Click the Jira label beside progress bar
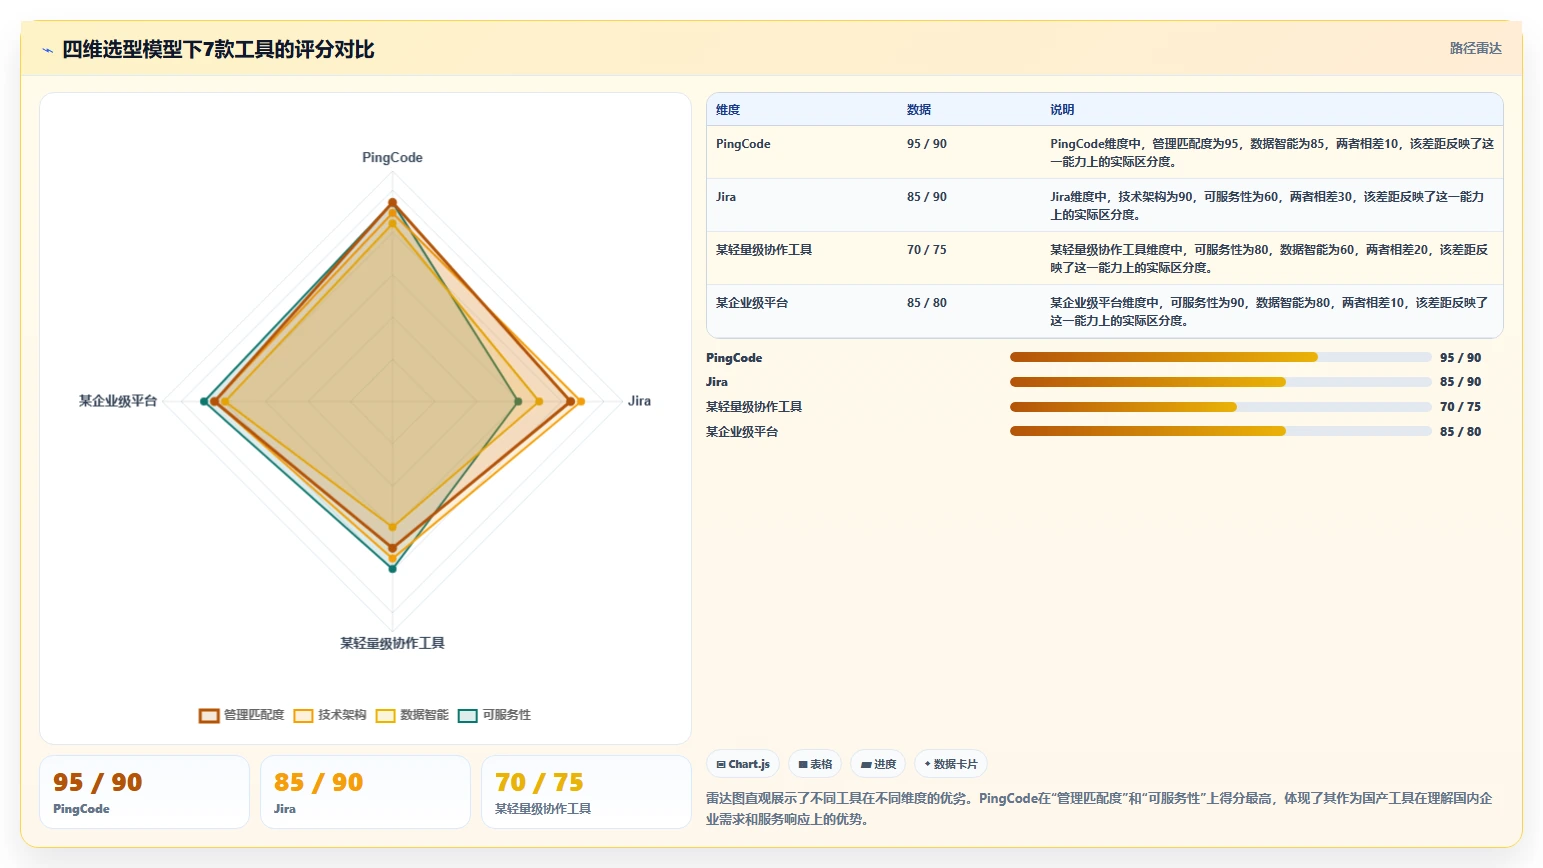Screen dimensions: 1543x868 (x=717, y=382)
